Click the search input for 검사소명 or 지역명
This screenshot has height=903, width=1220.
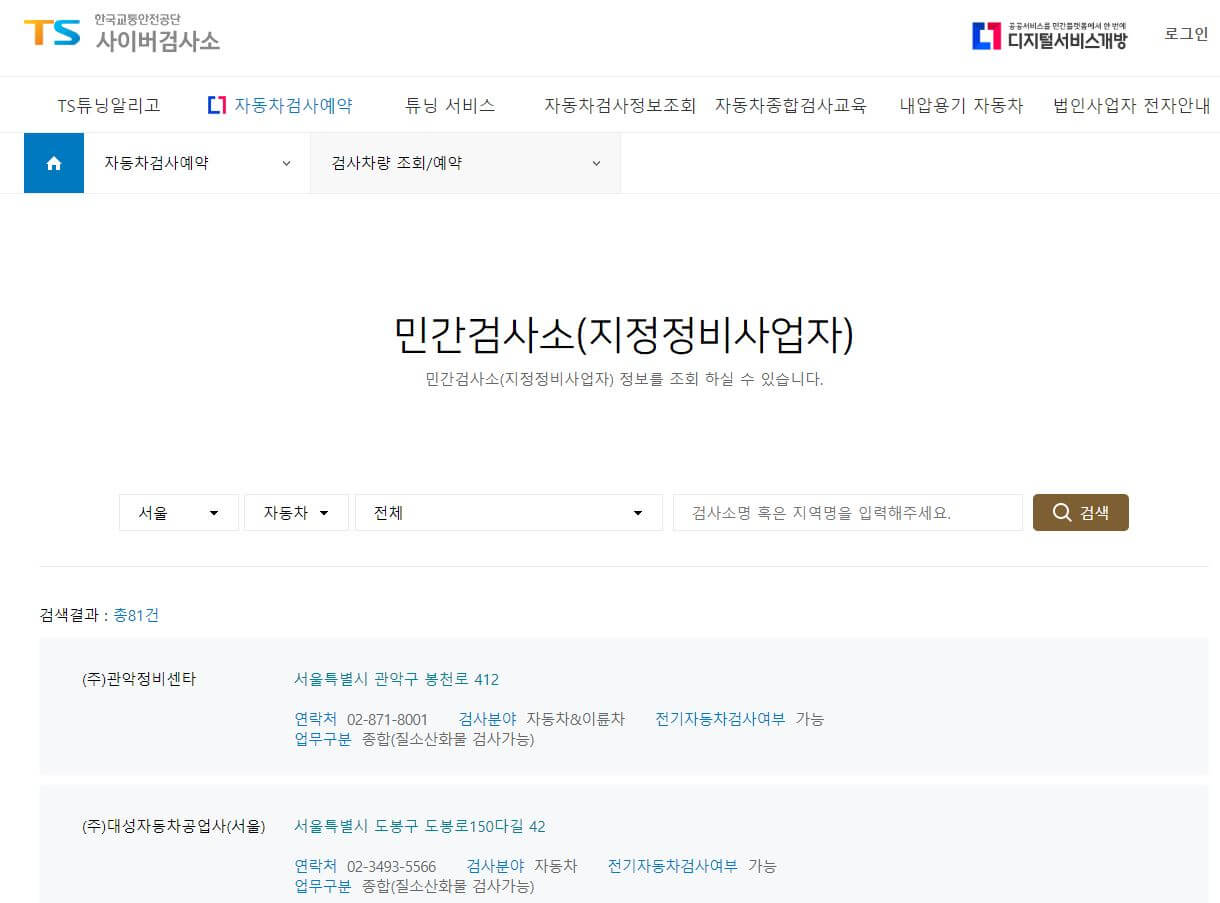point(848,512)
